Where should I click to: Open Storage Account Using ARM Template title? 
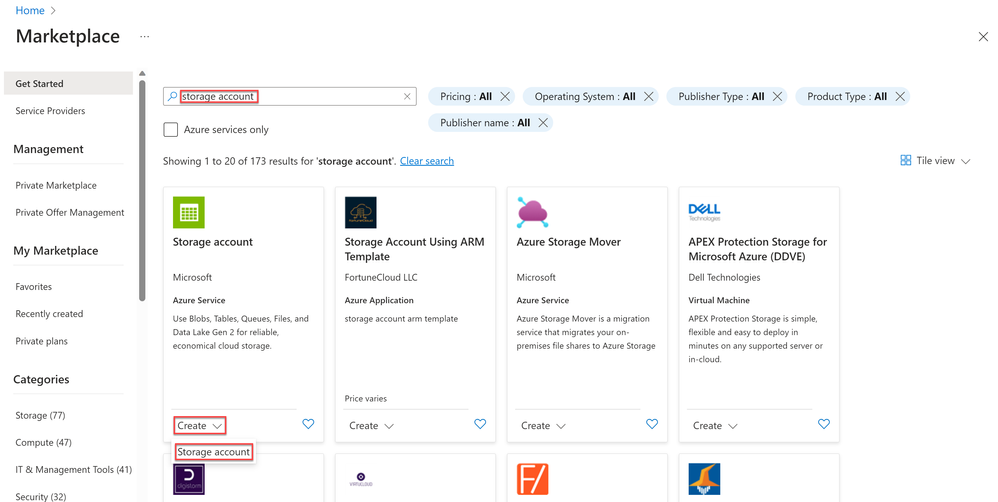414,249
